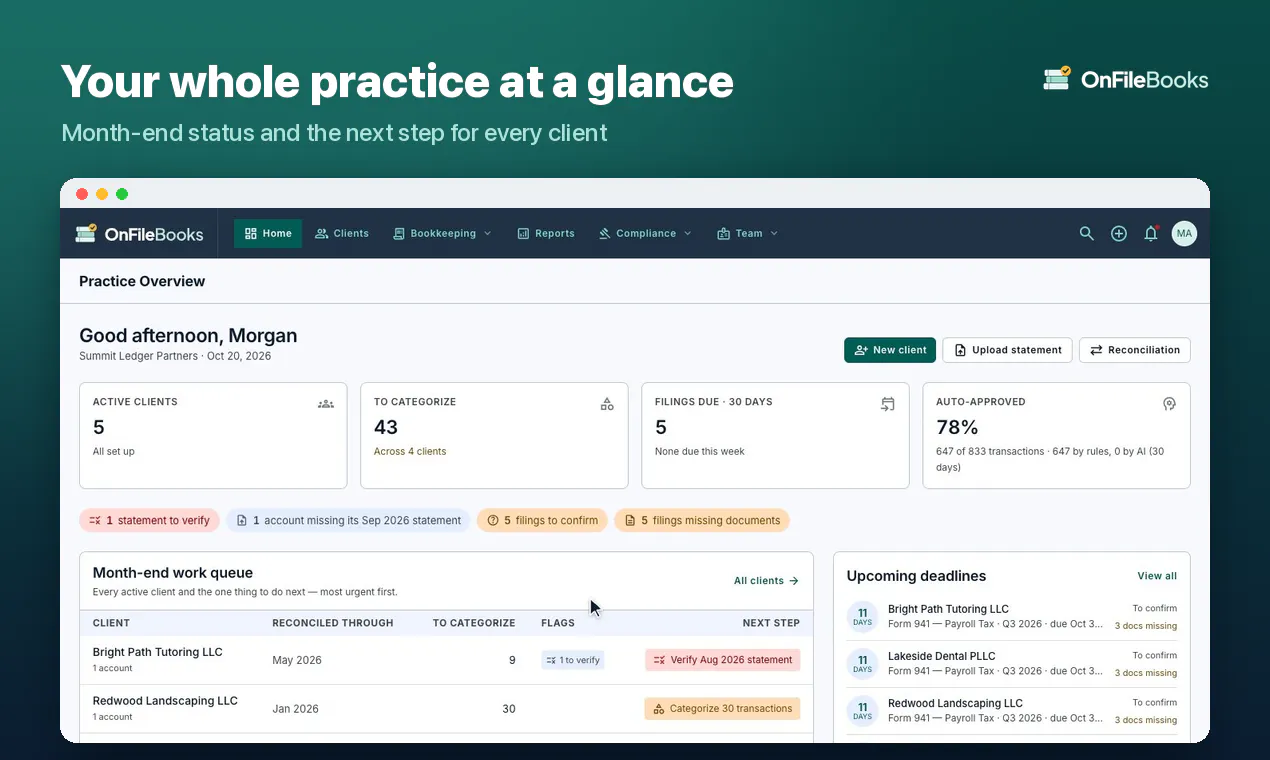The height and width of the screenshot is (760, 1270).
Task: Click the Upload statement button
Action: (1007, 350)
